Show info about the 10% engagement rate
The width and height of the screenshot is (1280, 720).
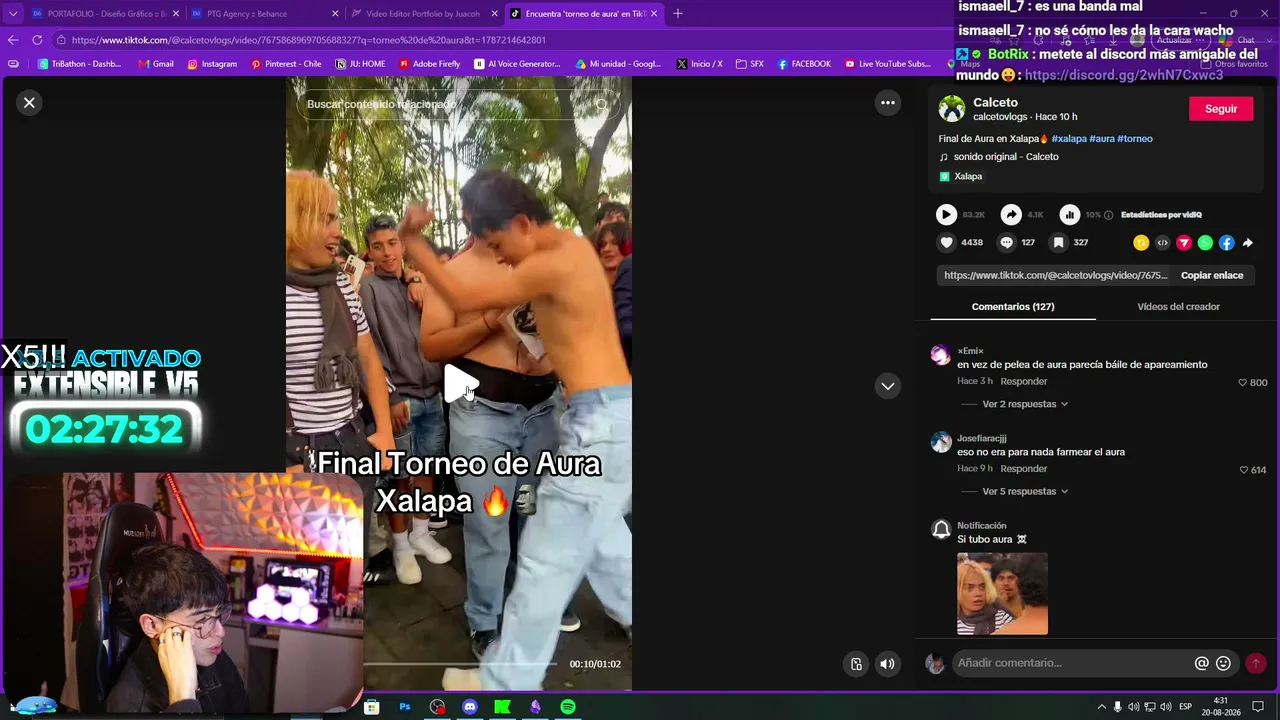coord(1108,215)
